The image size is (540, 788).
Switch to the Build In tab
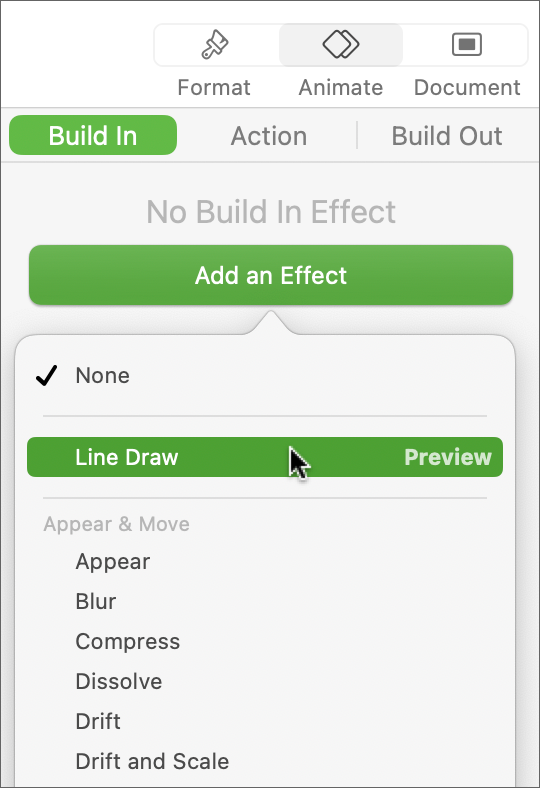tap(93, 136)
